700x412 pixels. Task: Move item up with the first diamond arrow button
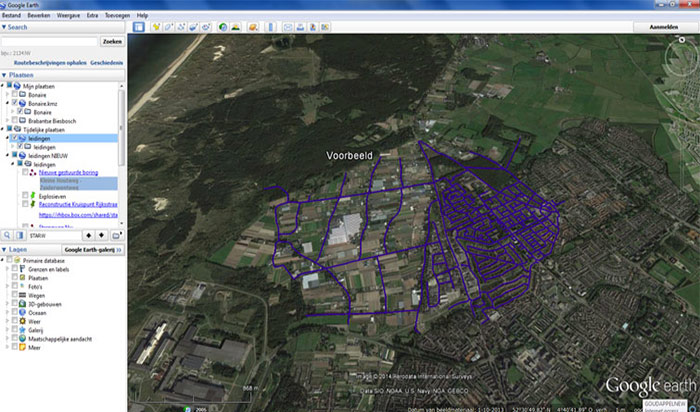(88, 235)
